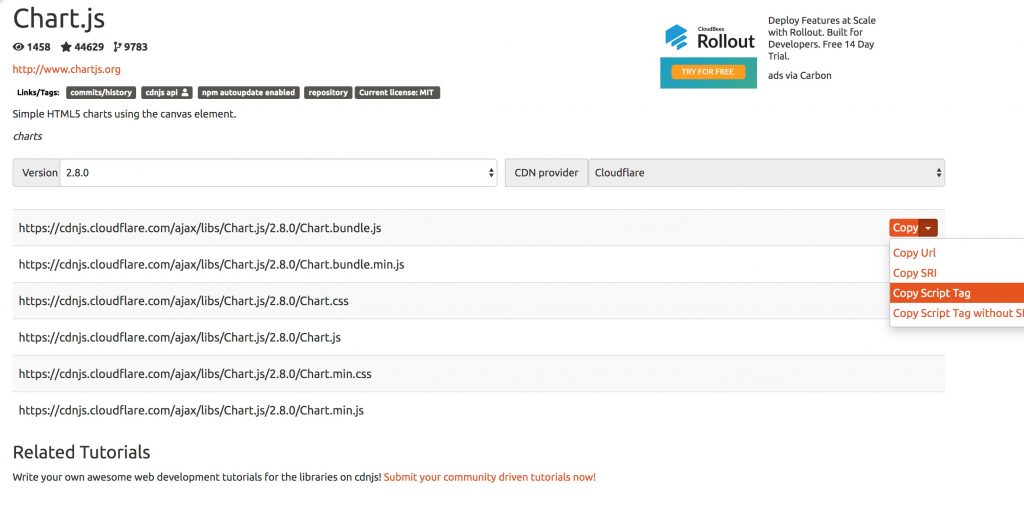The width and height of the screenshot is (1024, 509).
Task: Open the CDN provider Cloudflare dropdown
Action: pyautogui.click(x=765, y=172)
